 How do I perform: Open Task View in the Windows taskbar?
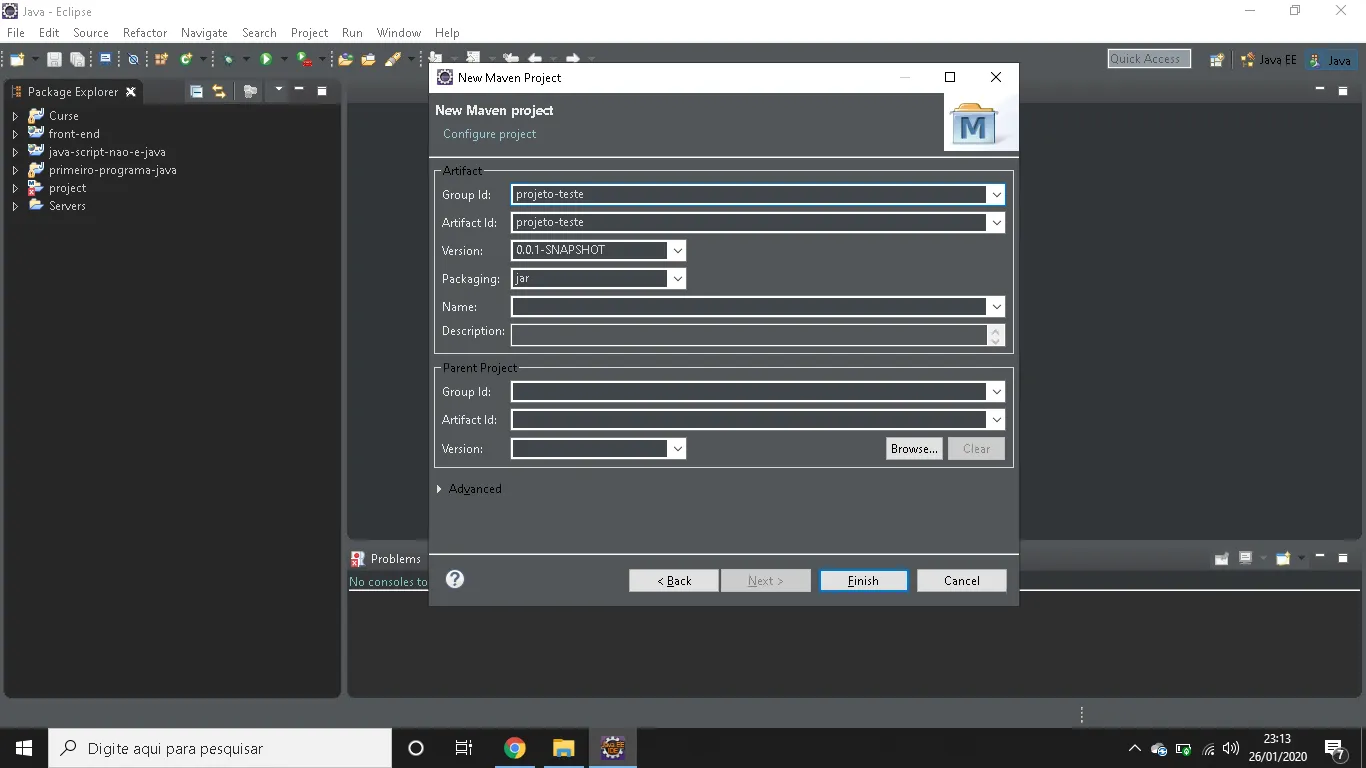[464, 748]
